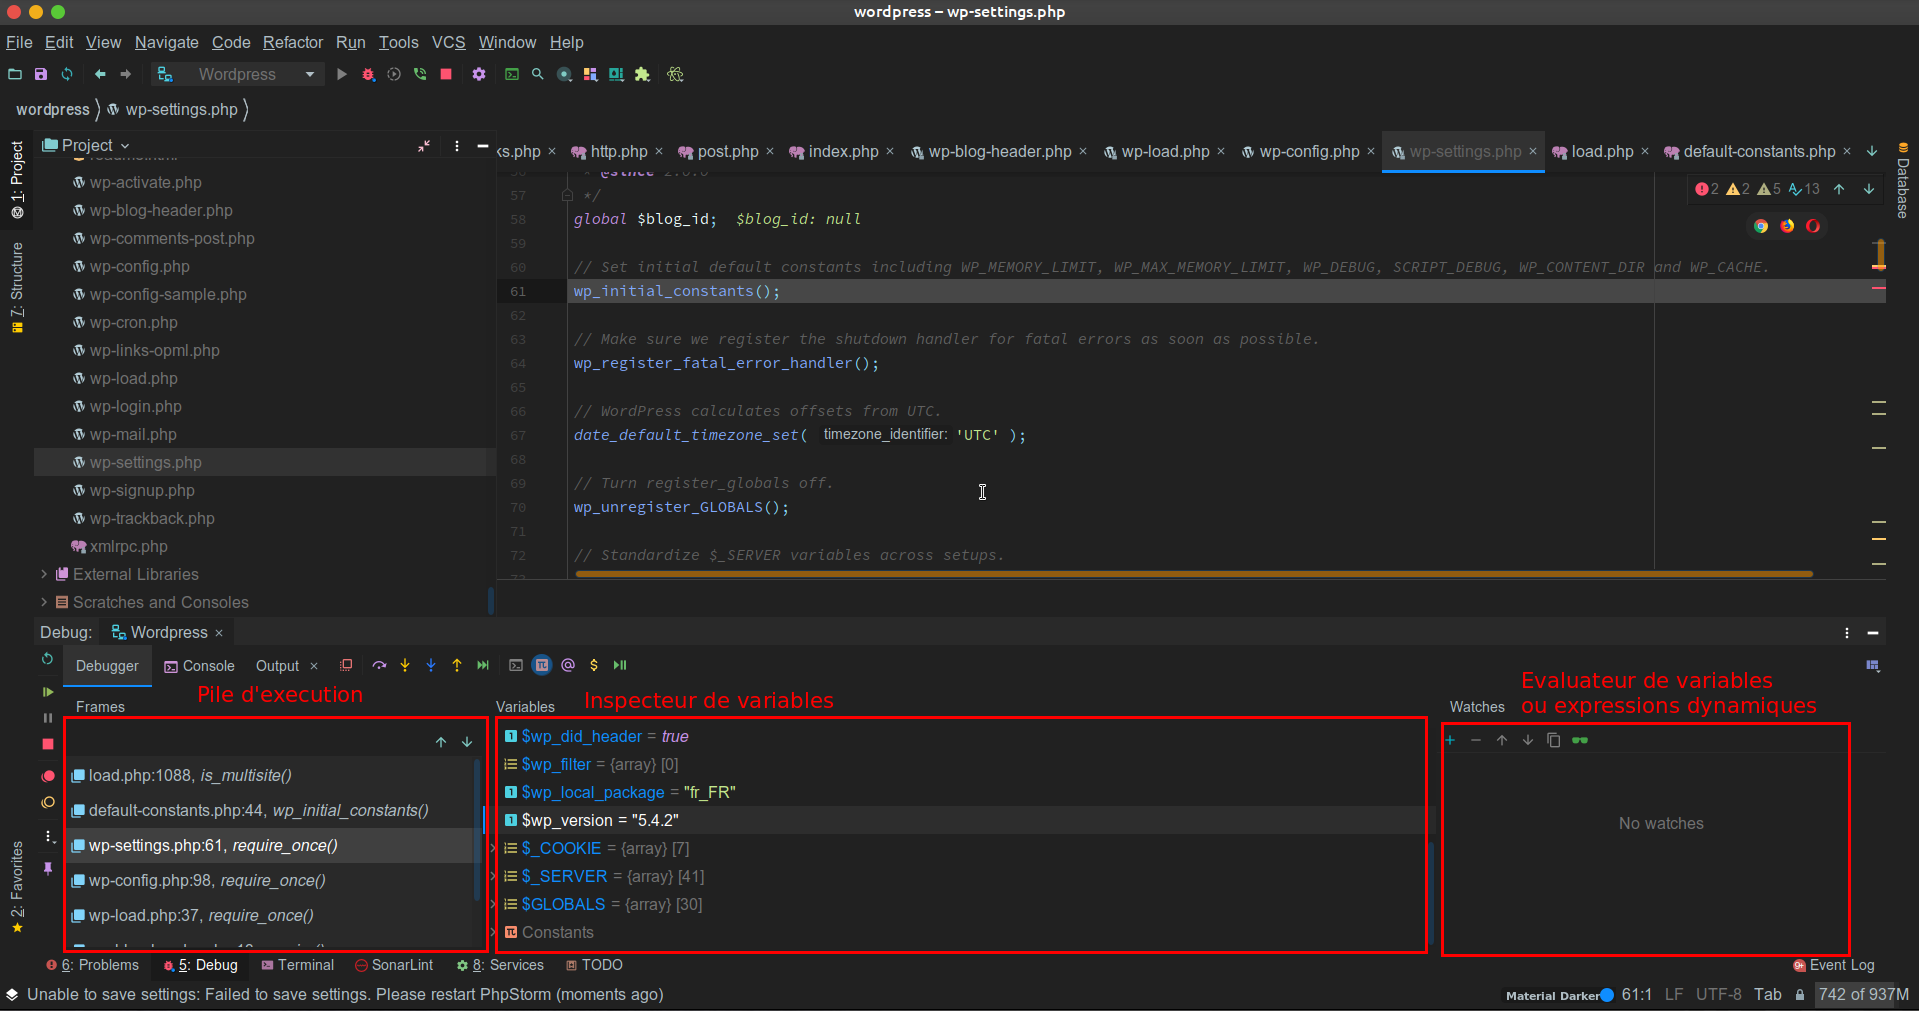Toggle the pin tab icon in the debug sidebar

click(x=47, y=868)
